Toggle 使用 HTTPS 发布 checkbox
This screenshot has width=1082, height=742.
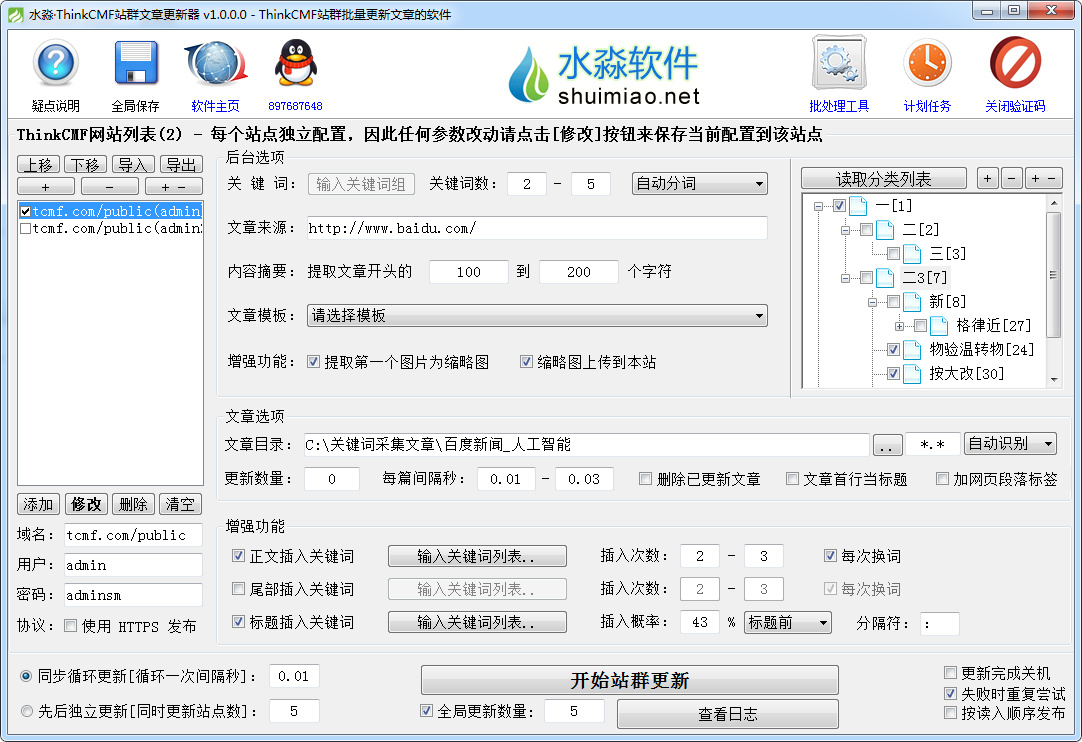(x=70, y=625)
